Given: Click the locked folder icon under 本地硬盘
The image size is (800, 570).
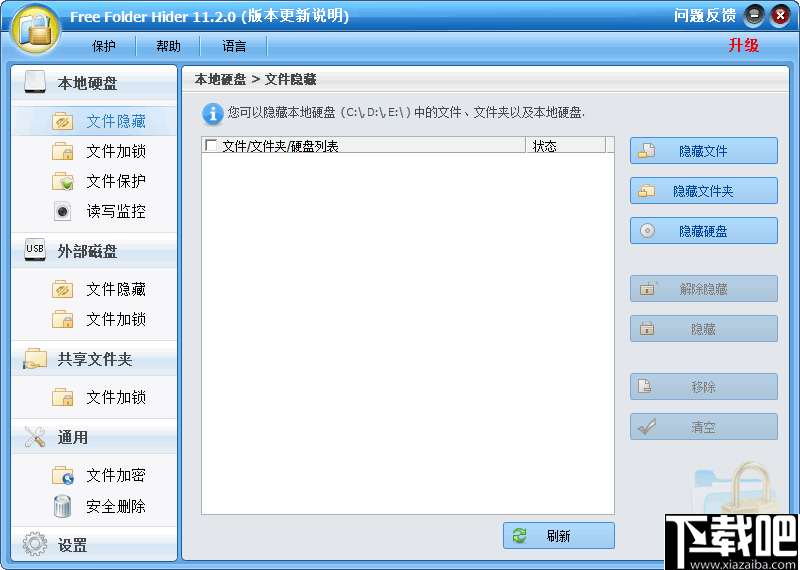Looking at the screenshot, I should 63,152.
